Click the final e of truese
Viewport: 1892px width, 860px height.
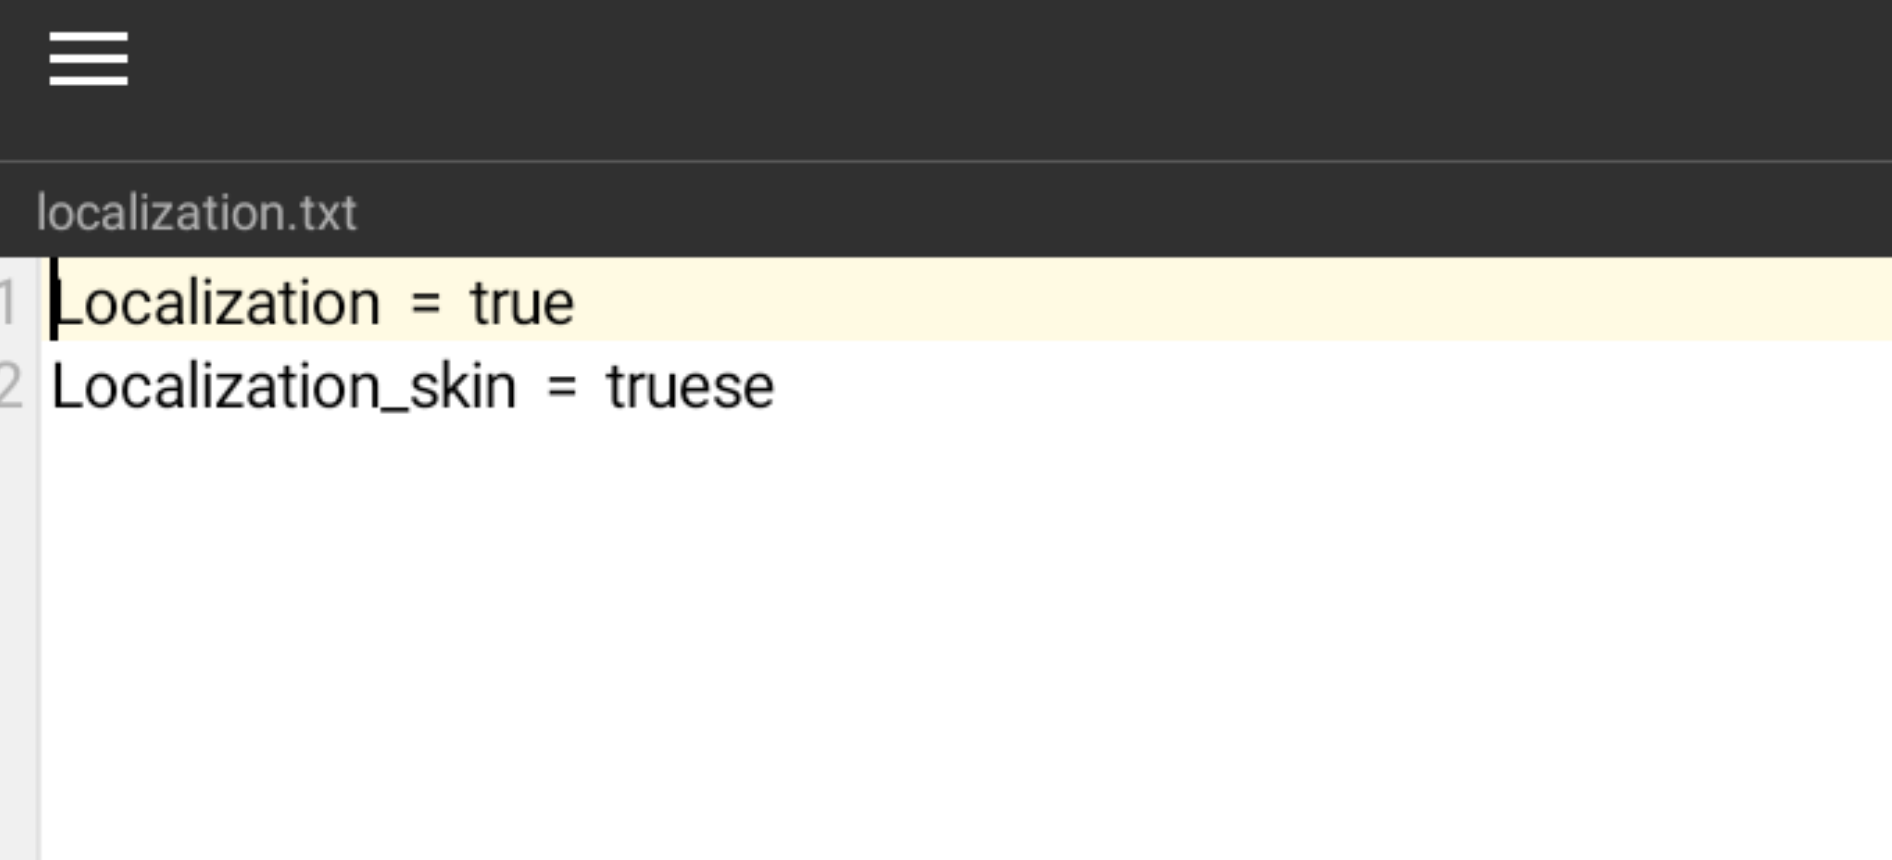pos(760,389)
